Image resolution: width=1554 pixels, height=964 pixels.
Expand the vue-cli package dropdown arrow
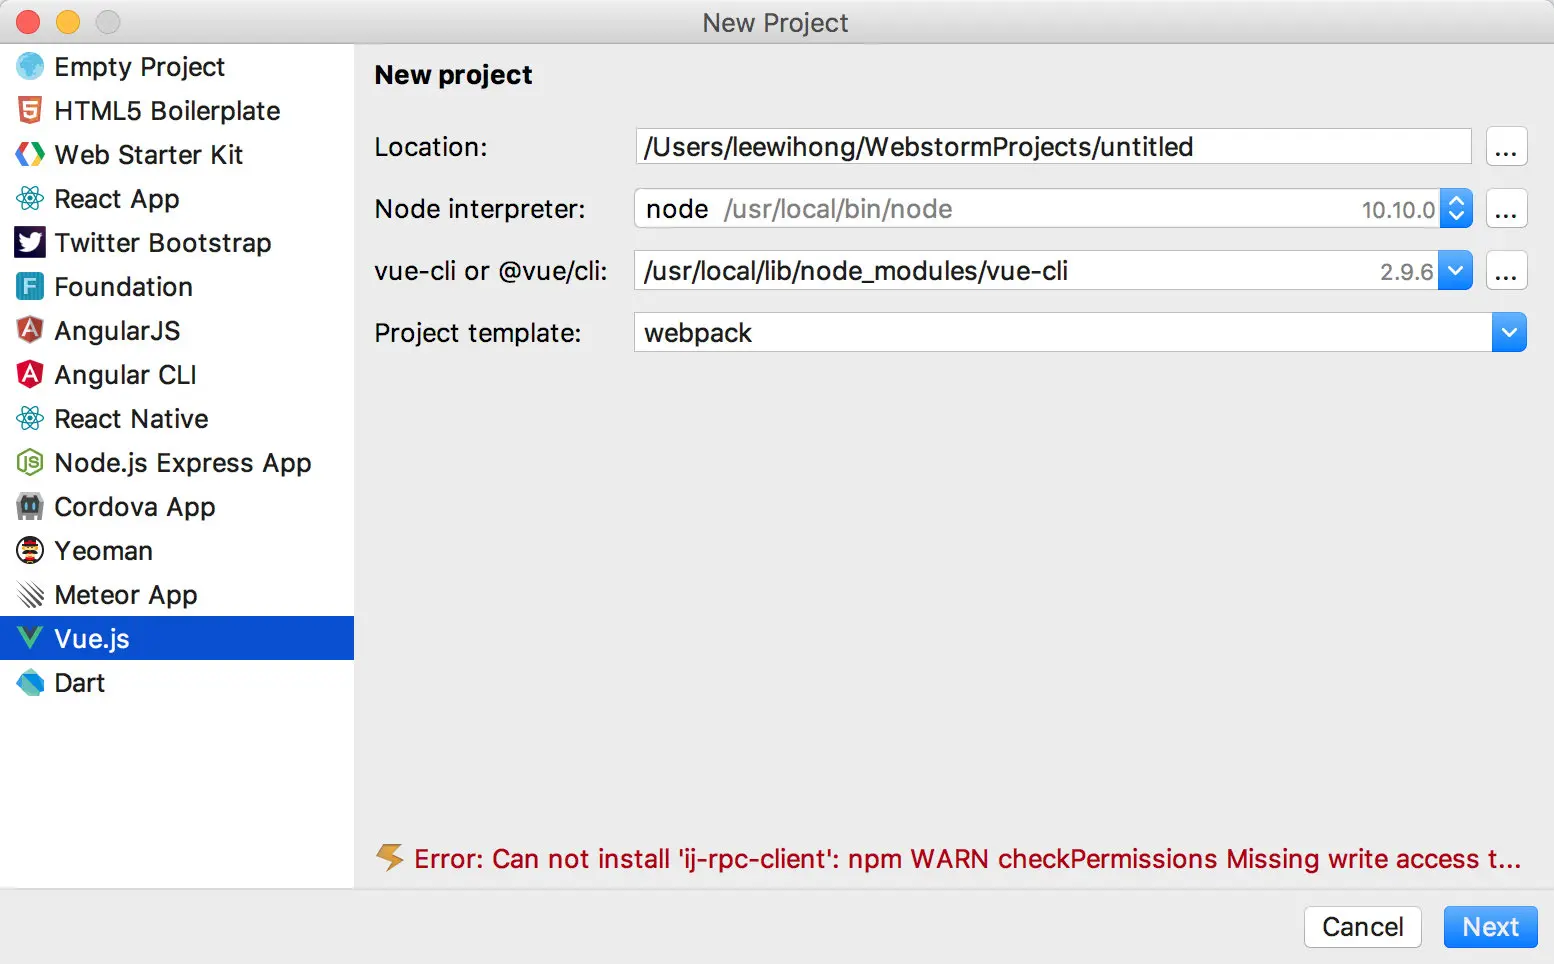1456,271
